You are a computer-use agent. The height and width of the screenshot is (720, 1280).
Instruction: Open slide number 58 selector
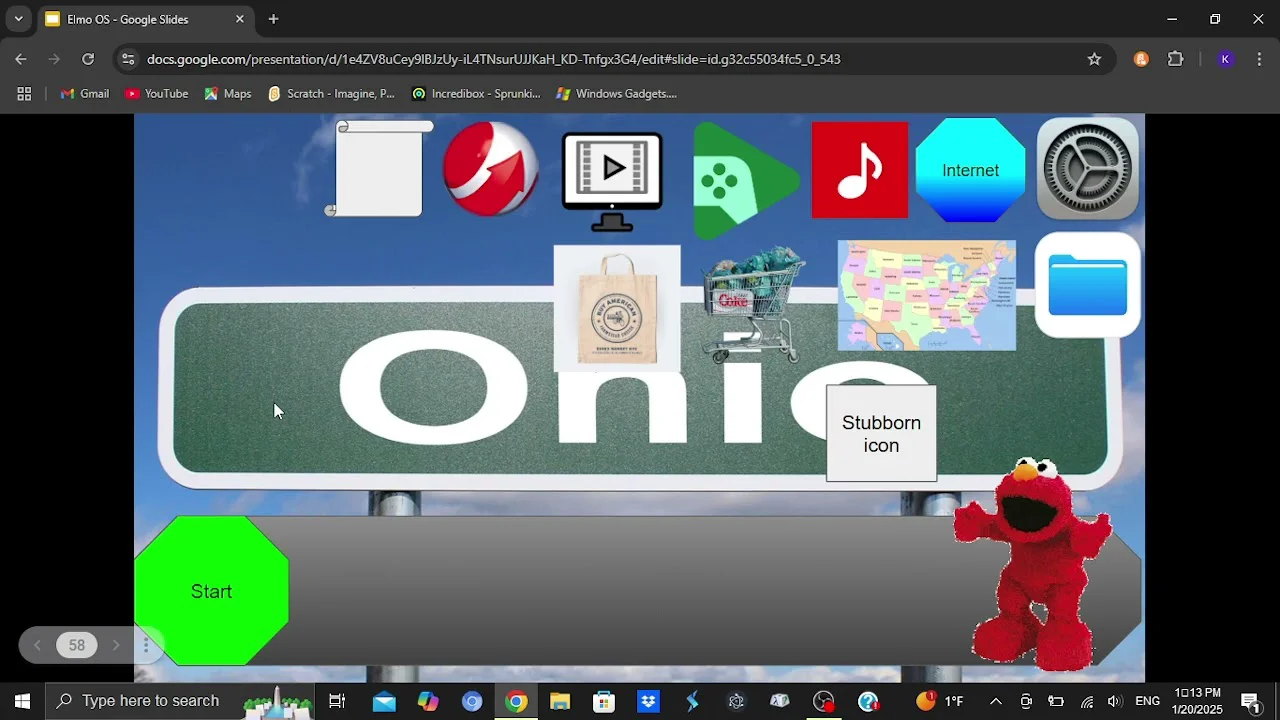click(x=77, y=645)
